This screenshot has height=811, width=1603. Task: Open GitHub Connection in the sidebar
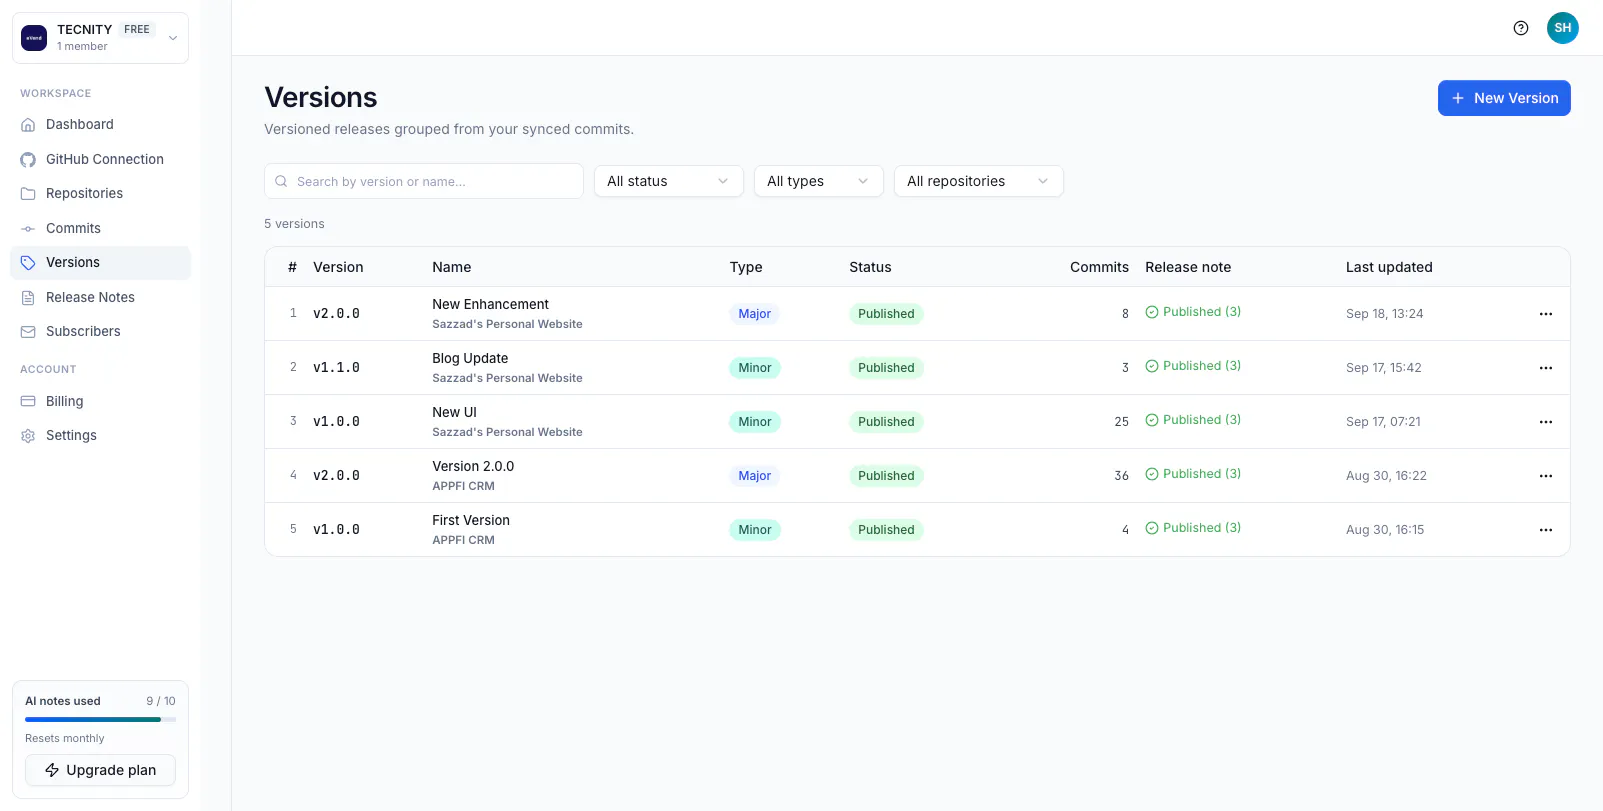point(100,160)
